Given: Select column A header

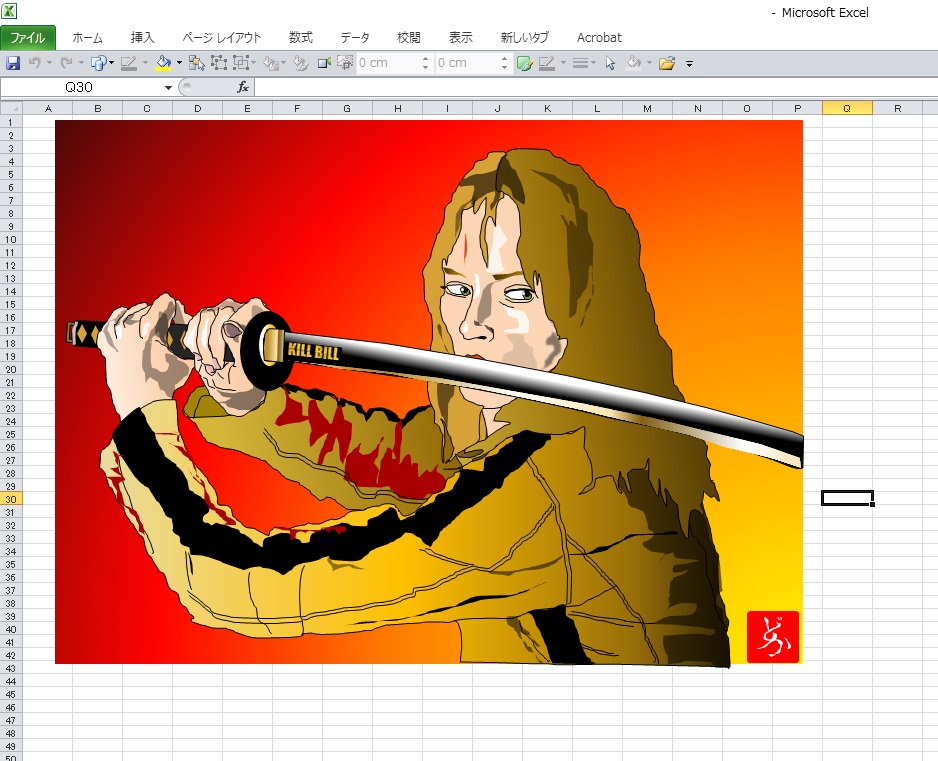Looking at the screenshot, I should 48,108.
